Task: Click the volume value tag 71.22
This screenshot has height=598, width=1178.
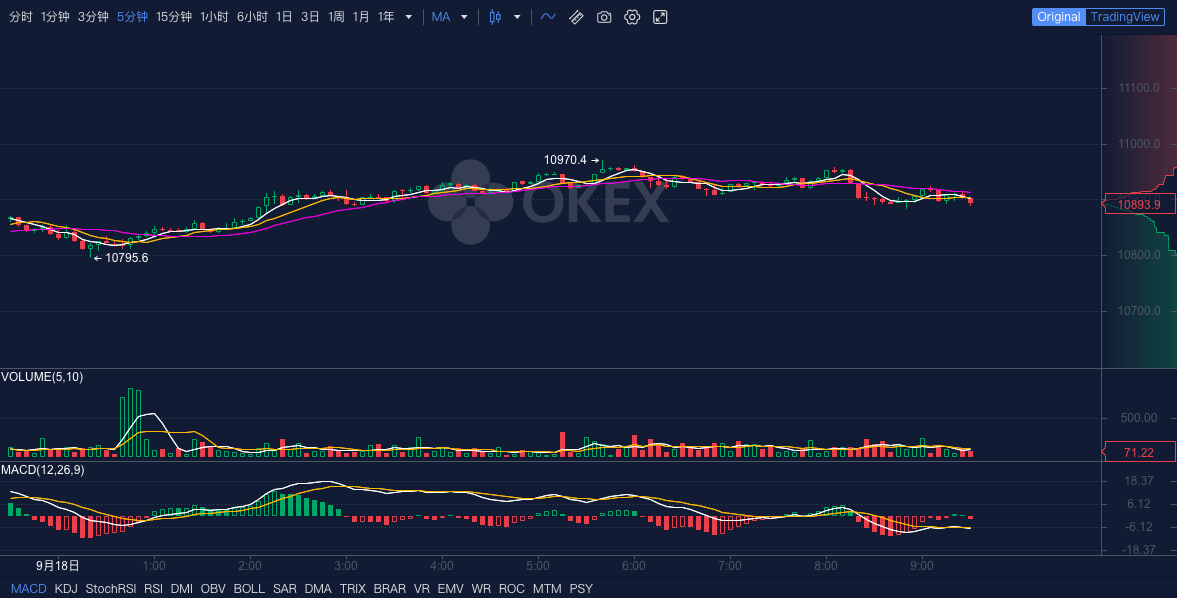Action: click(x=1139, y=452)
